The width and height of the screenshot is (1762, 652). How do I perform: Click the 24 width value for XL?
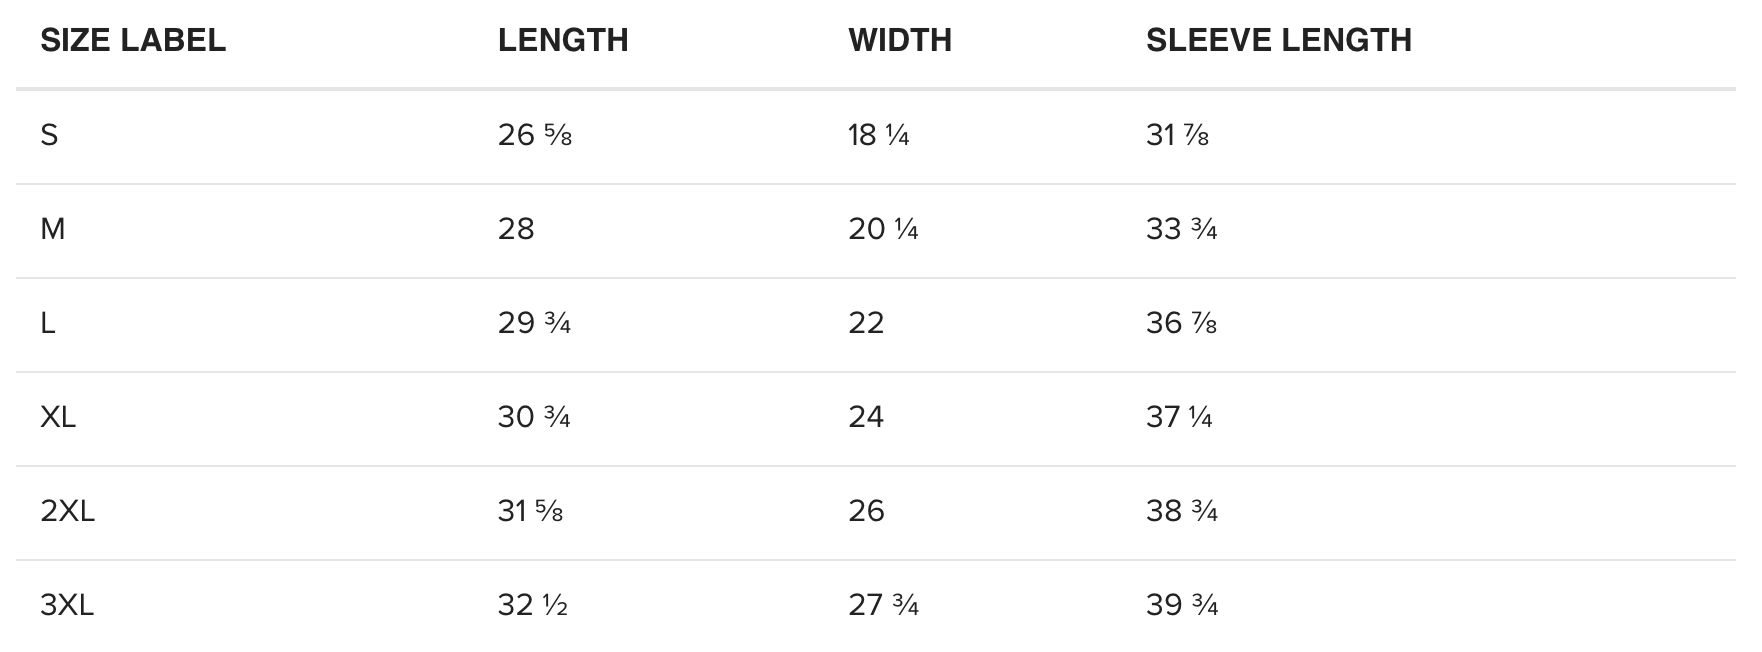pyautogui.click(x=866, y=417)
